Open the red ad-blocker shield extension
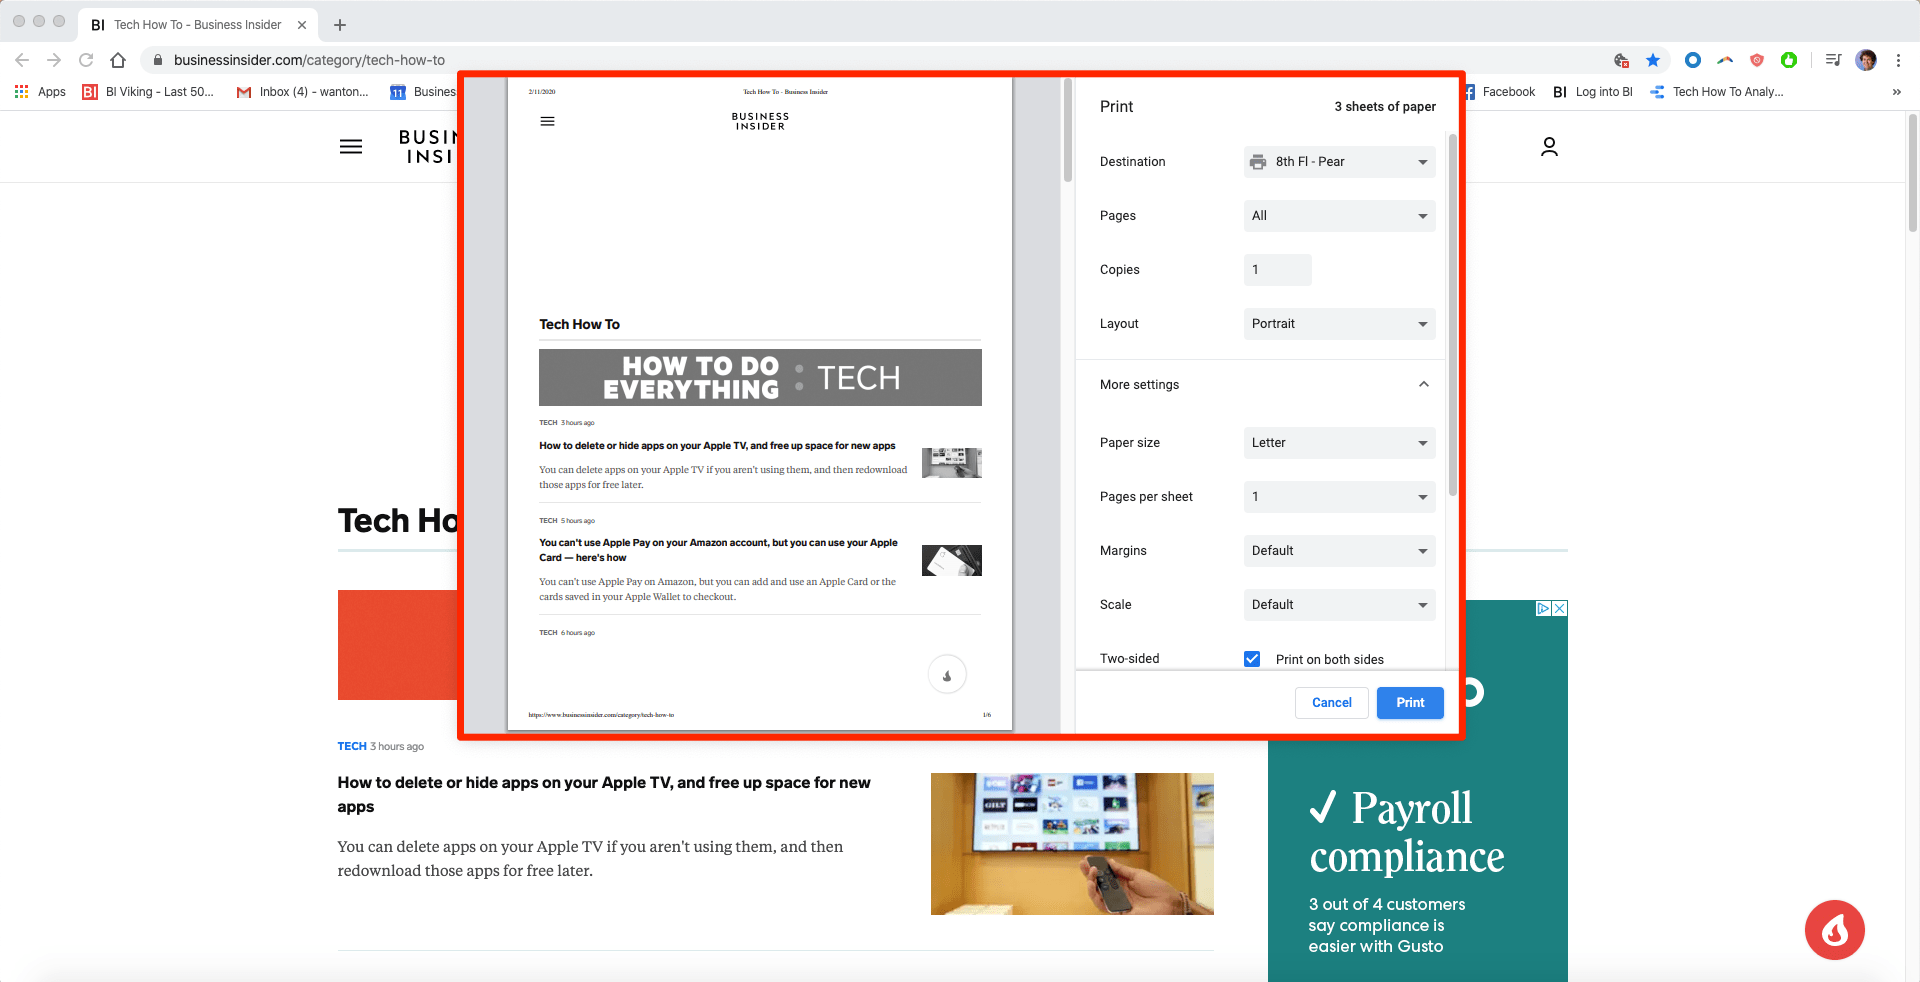1920x982 pixels. coord(1756,60)
